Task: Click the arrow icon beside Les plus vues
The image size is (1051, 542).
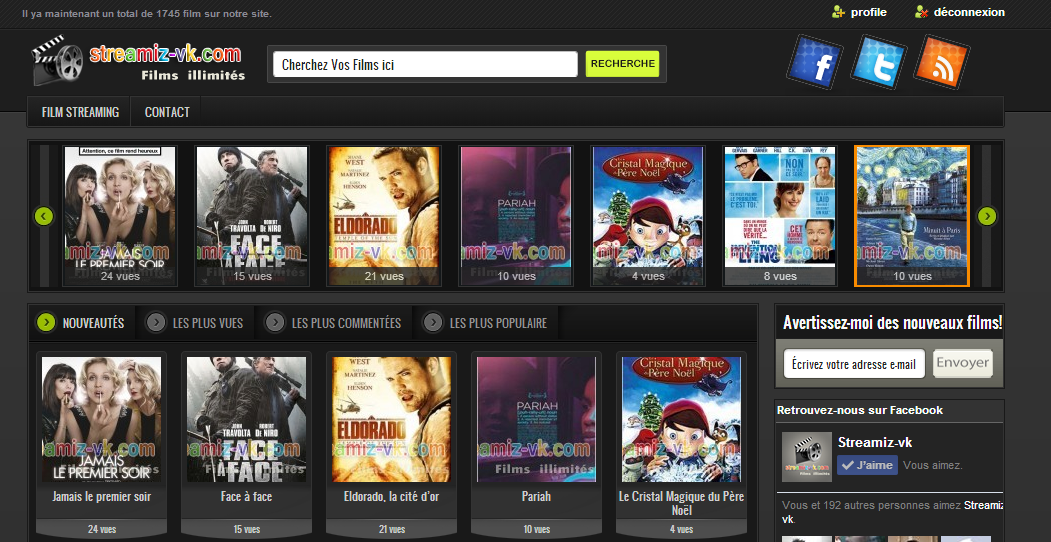Action: tap(156, 323)
